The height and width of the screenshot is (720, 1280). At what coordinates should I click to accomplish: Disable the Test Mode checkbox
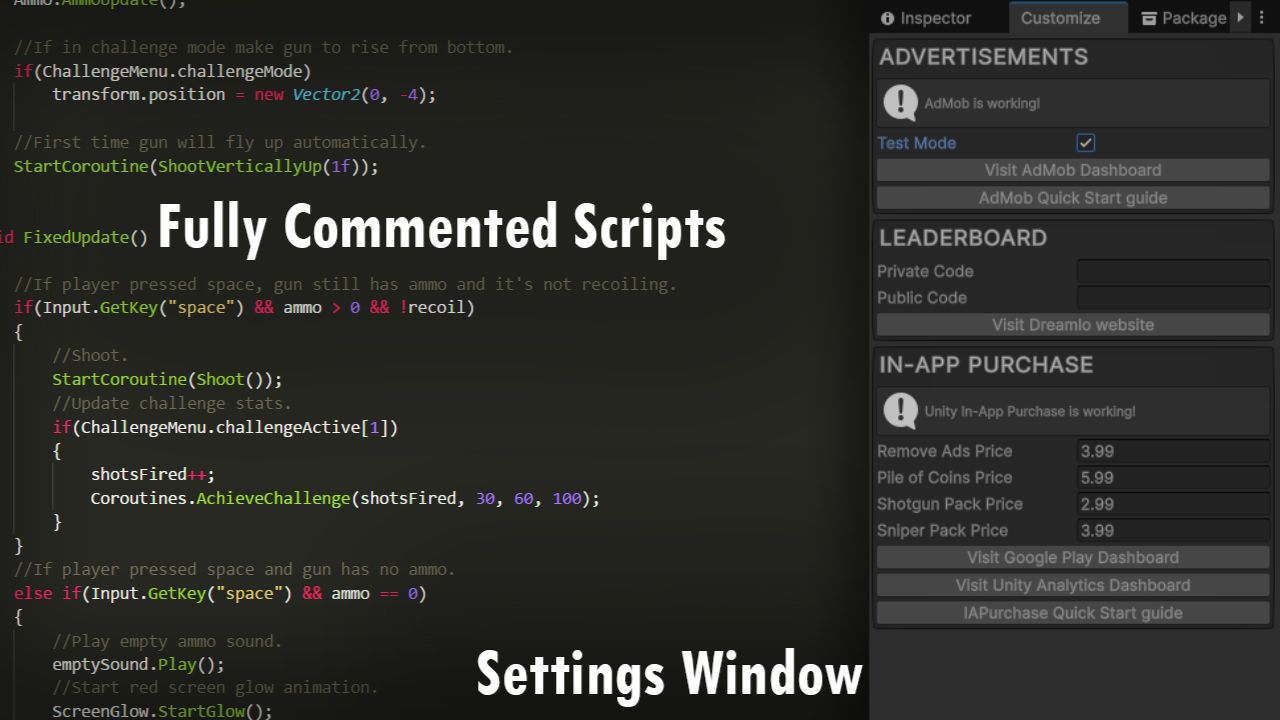[1085, 143]
